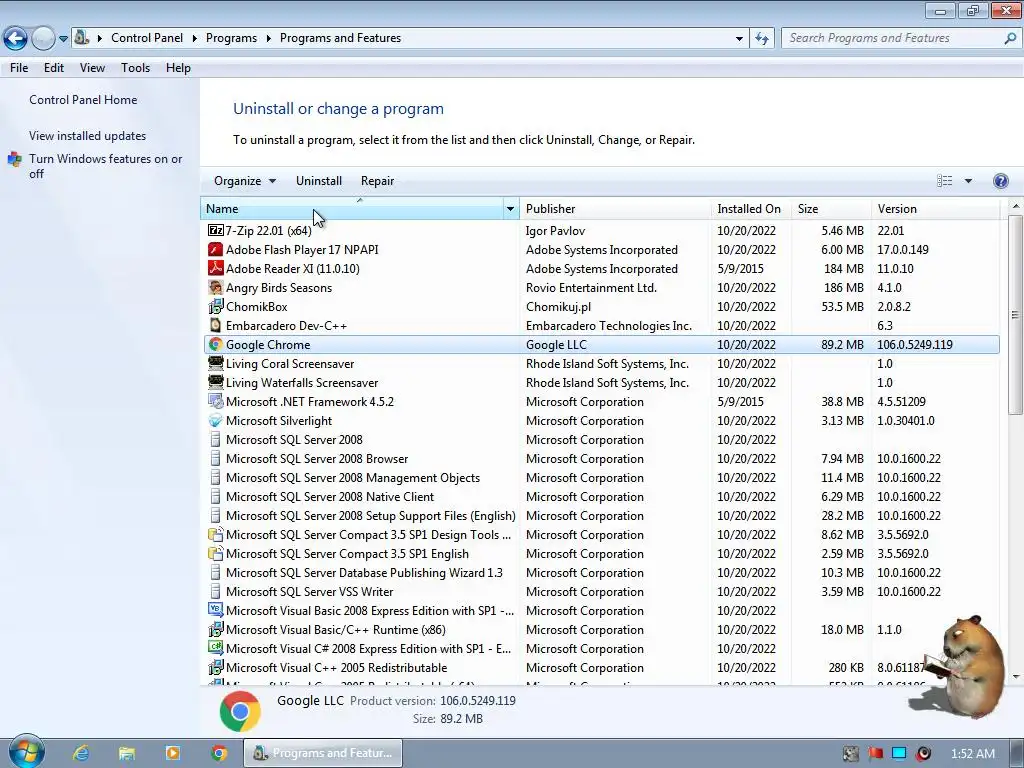Click the Adobe Flash Player icon
This screenshot has width=1024, height=768.
216,249
